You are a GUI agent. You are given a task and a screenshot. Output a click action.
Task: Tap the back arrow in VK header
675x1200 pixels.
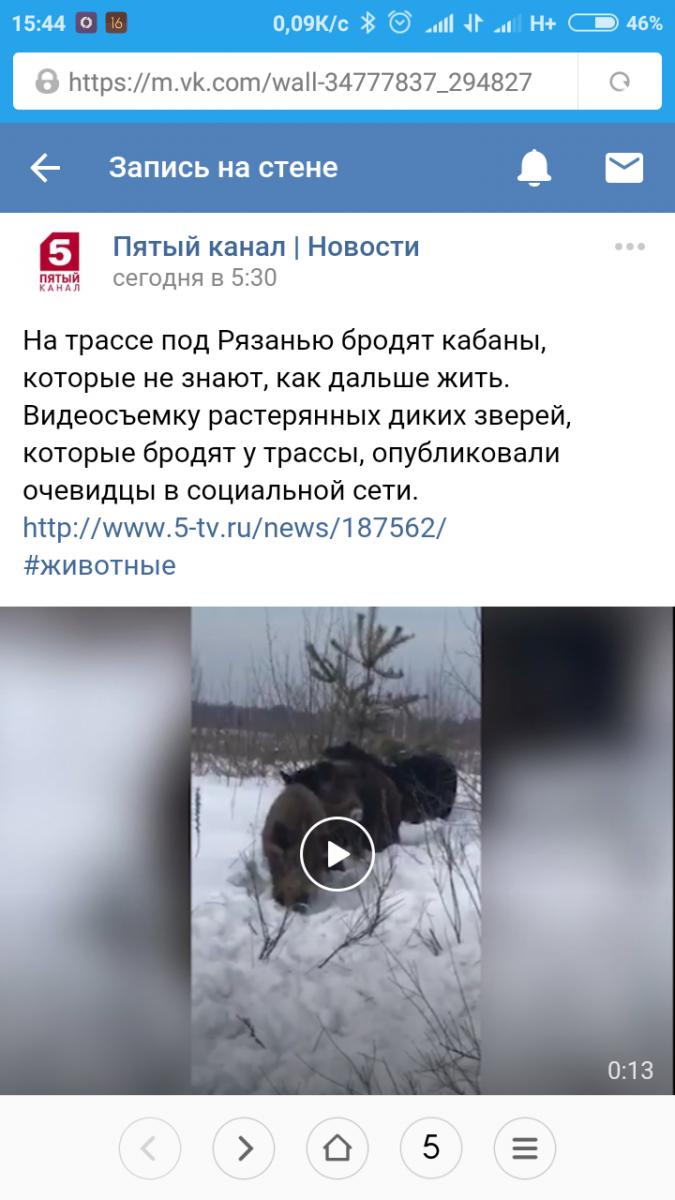point(45,168)
